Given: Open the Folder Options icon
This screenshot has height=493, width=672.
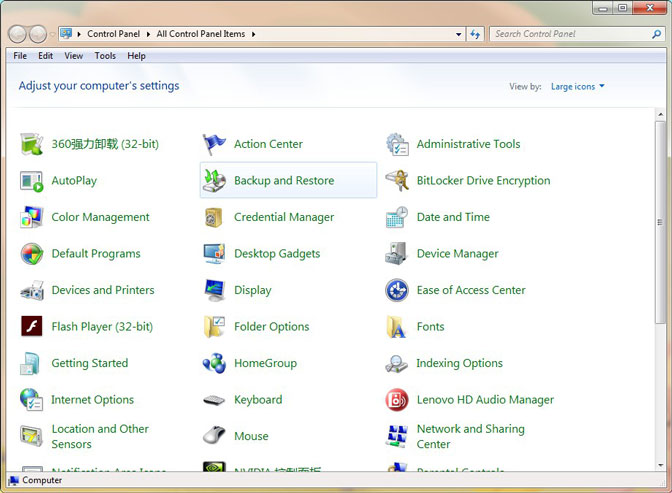Looking at the screenshot, I should click(x=214, y=327).
